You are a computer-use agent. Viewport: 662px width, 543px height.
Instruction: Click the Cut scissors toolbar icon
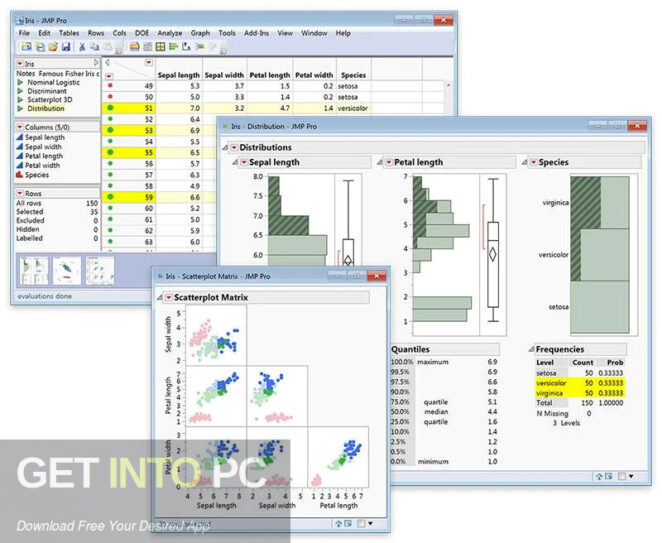pos(82,46)
